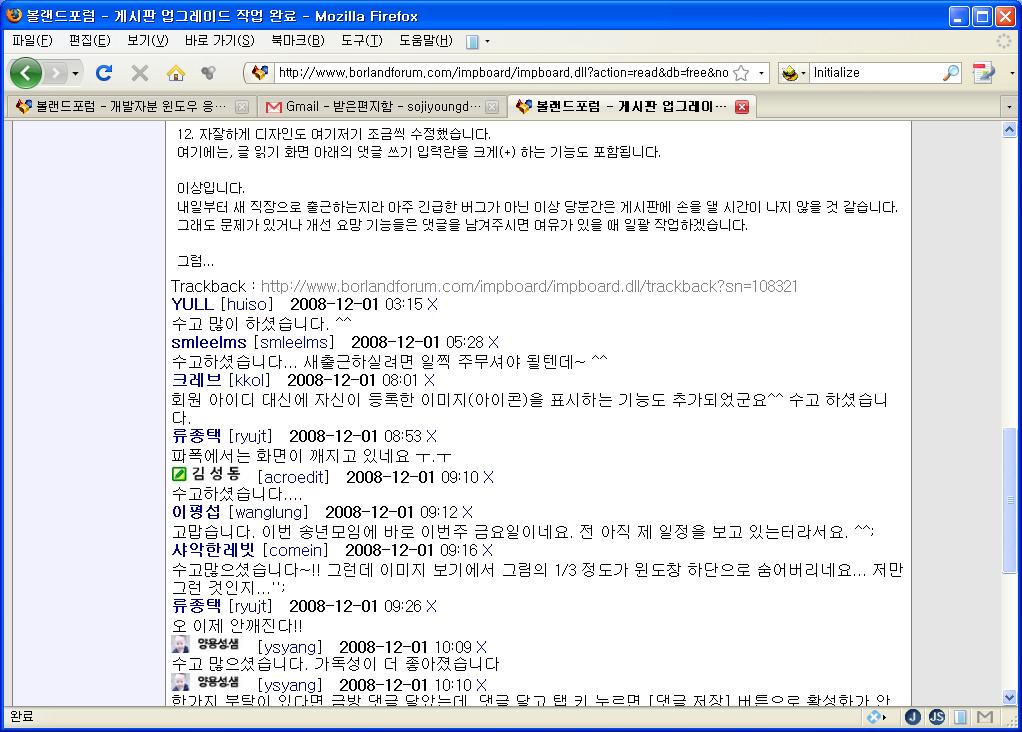This screenshot has width=1022, height=732.
Task: Delete YULL's comment with the X icon
Action: point(432,304)
